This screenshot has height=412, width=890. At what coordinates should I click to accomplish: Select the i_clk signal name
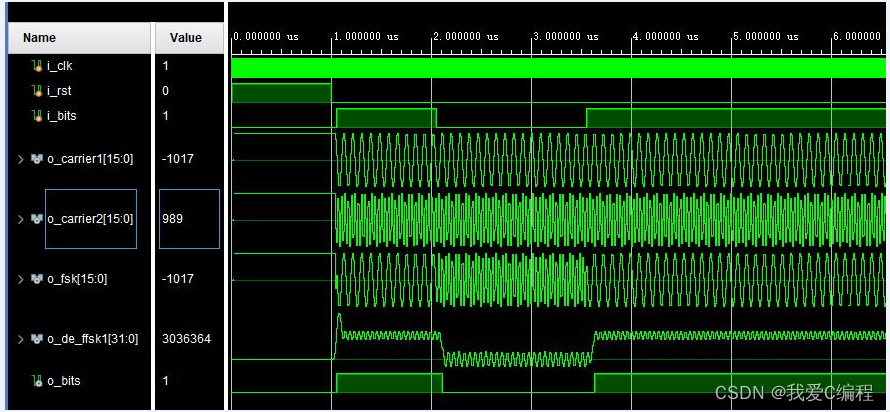click(x=60, y=66)
